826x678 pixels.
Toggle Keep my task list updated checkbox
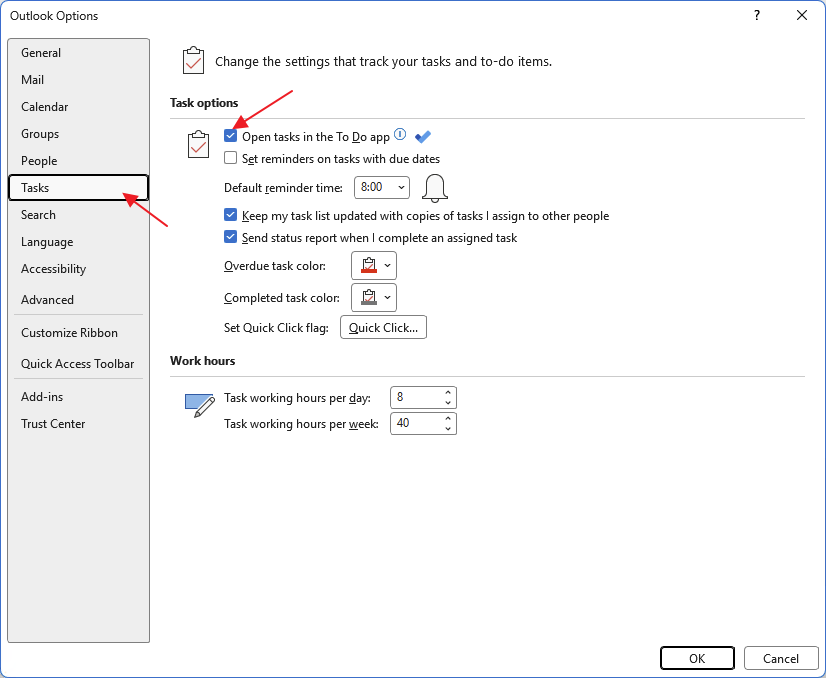click(231, 215)
